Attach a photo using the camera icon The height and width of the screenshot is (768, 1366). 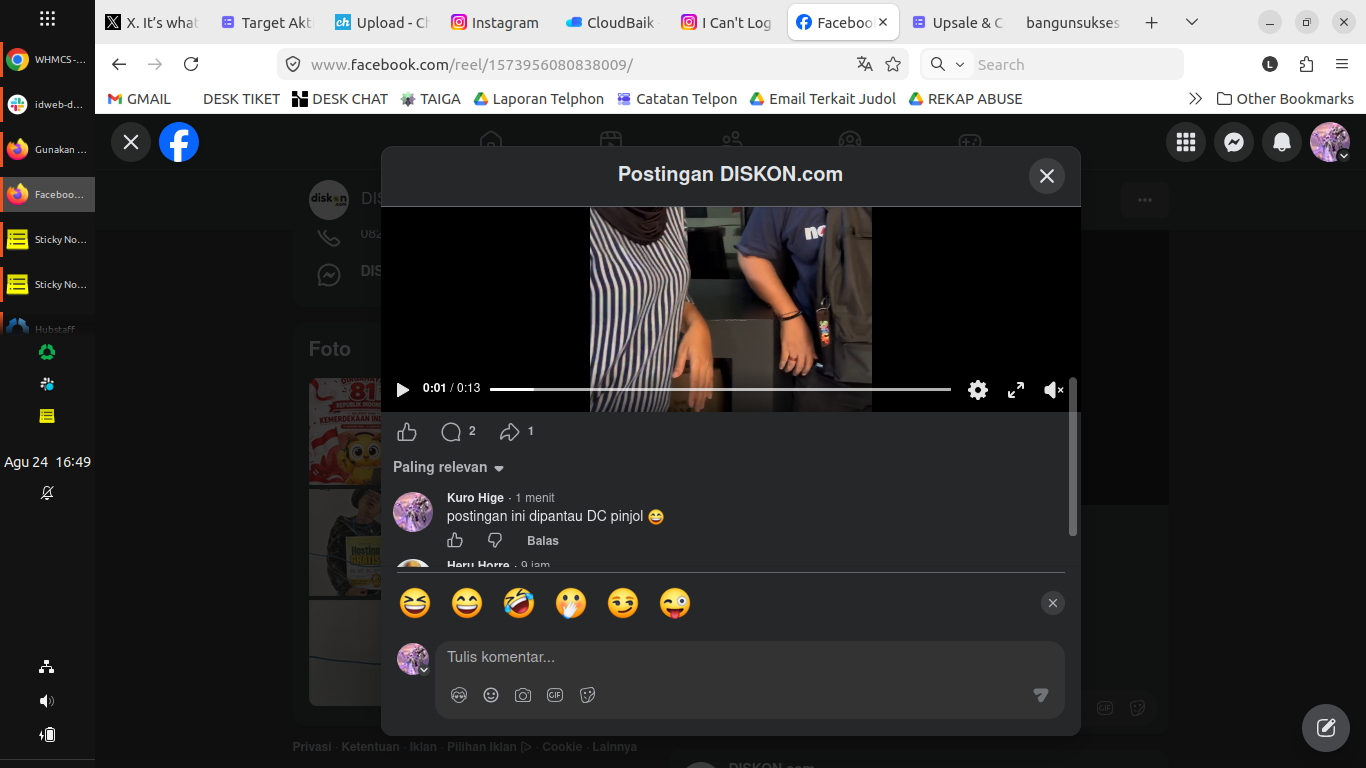tap(523, 695)
